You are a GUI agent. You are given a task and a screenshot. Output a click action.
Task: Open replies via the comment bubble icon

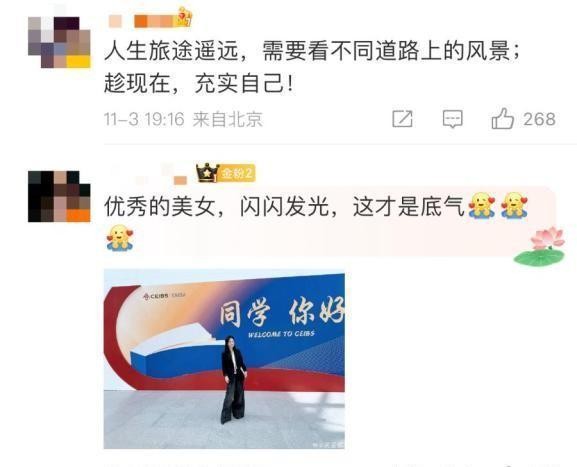click(453, 119)
